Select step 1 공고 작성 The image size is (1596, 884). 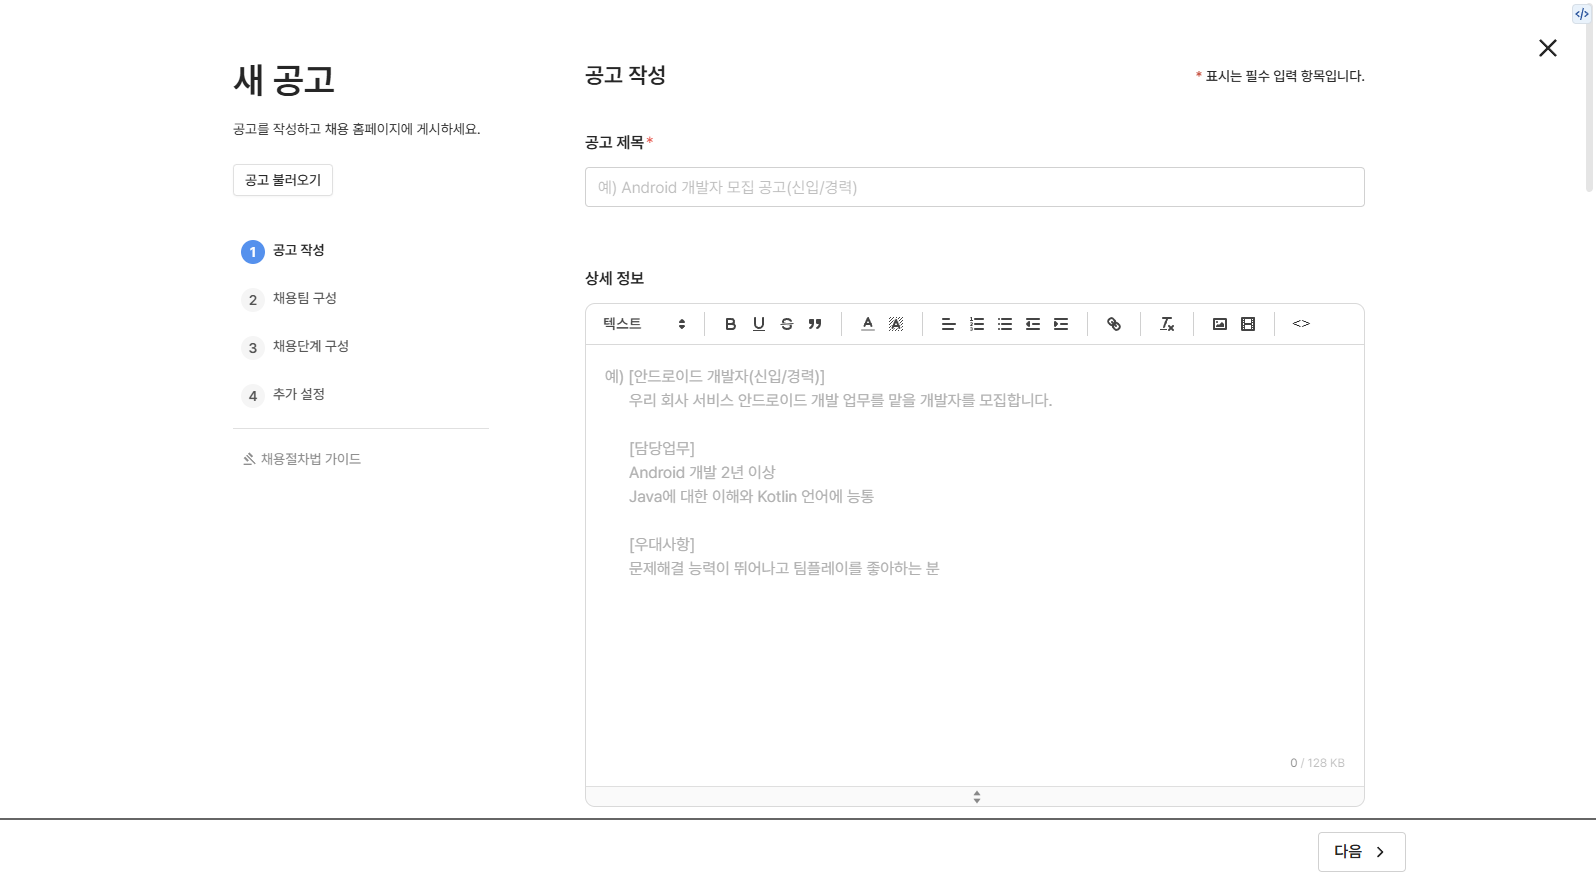[x=283, y=251]
